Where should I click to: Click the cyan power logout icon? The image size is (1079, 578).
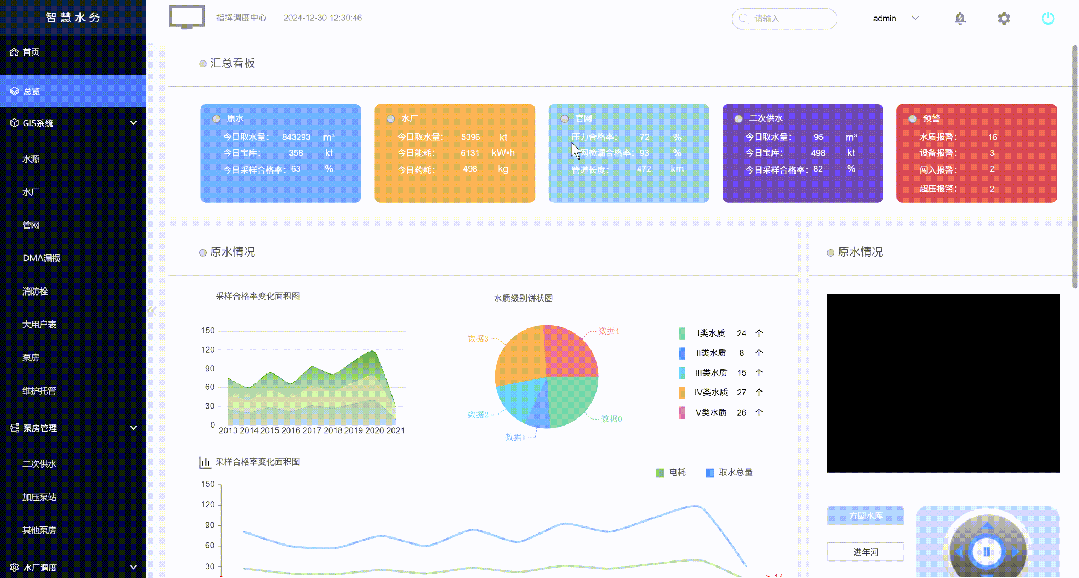1047,19
